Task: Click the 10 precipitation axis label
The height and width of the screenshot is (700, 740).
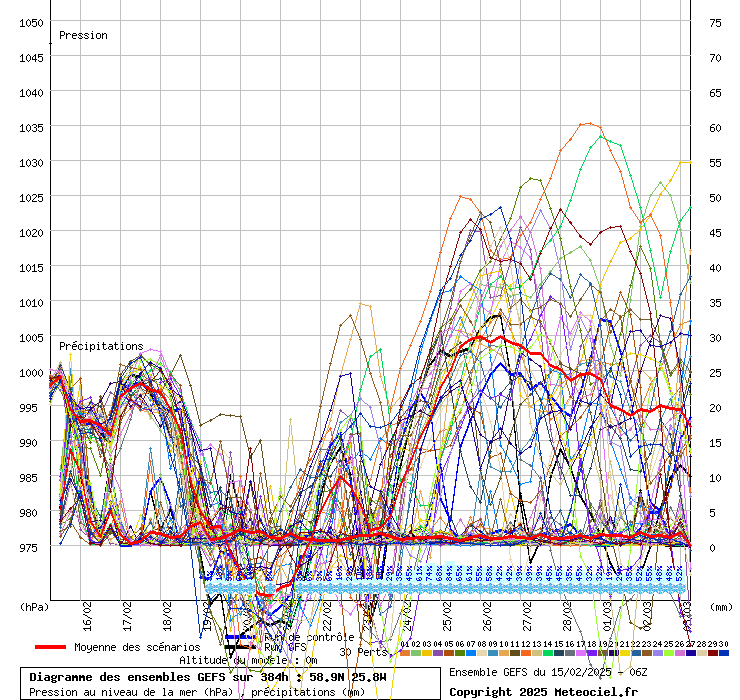Action: click(x=715, y=478)
